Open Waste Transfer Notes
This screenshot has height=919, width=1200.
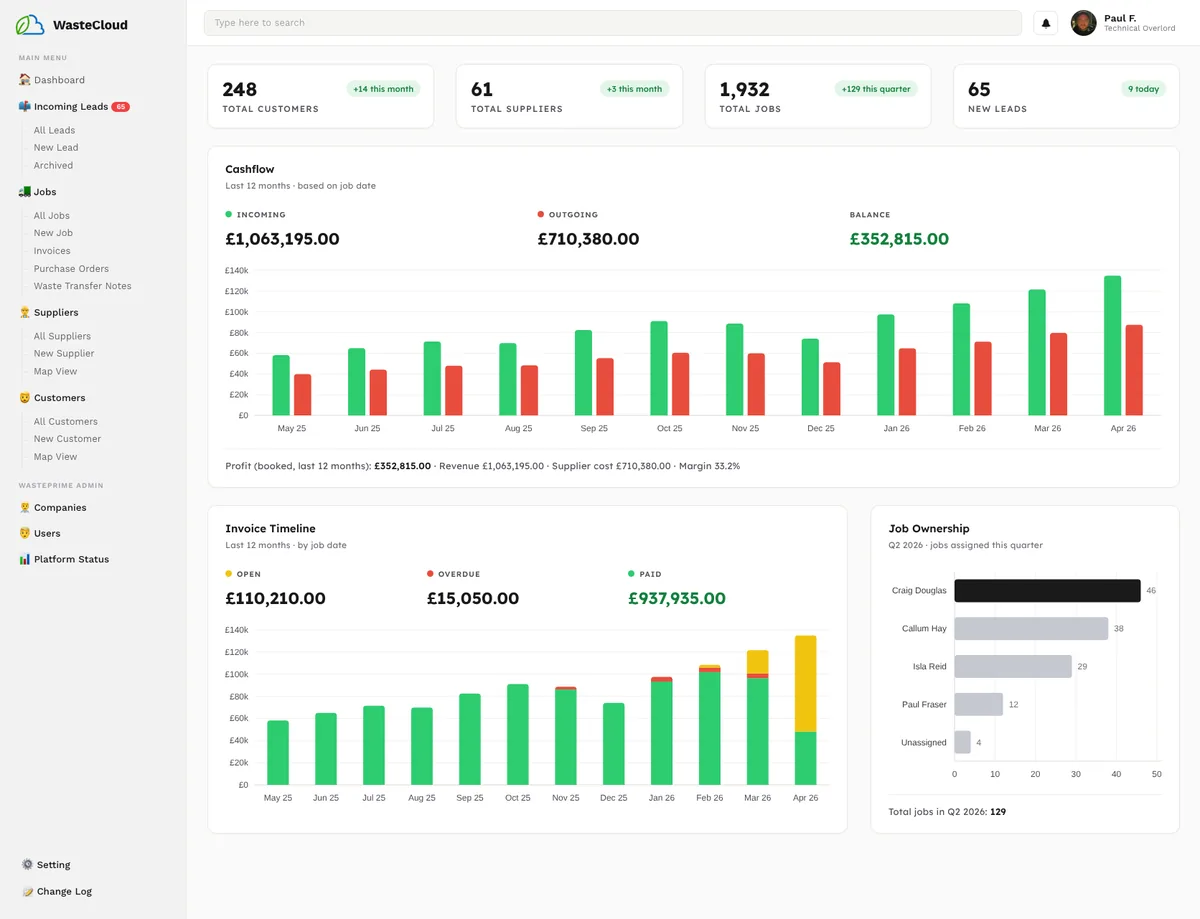[83, 286]
